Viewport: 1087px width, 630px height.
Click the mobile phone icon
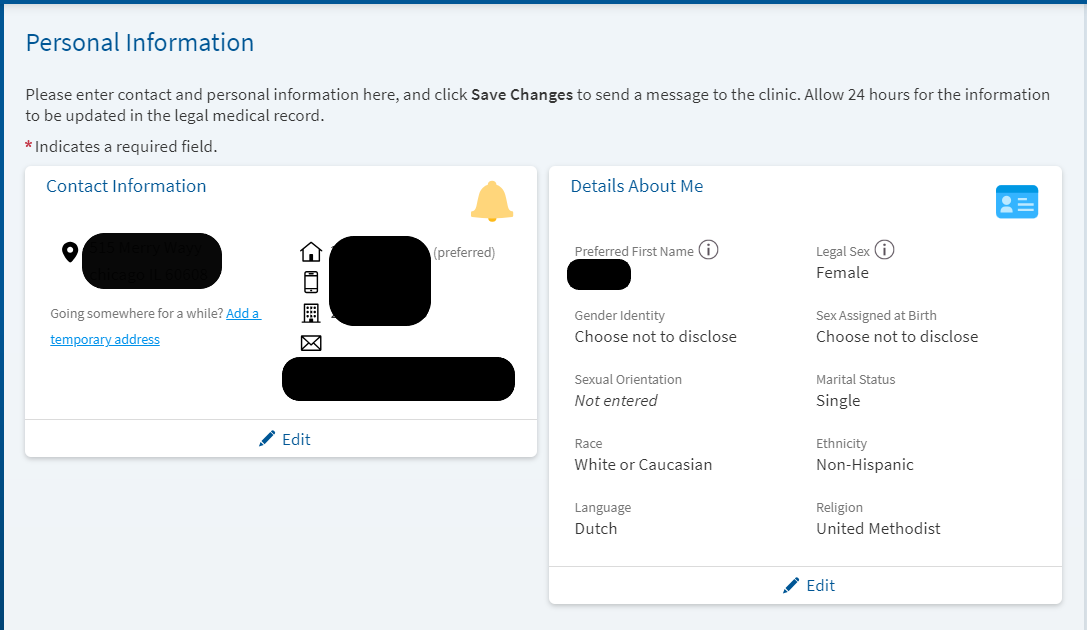point(311,282)
